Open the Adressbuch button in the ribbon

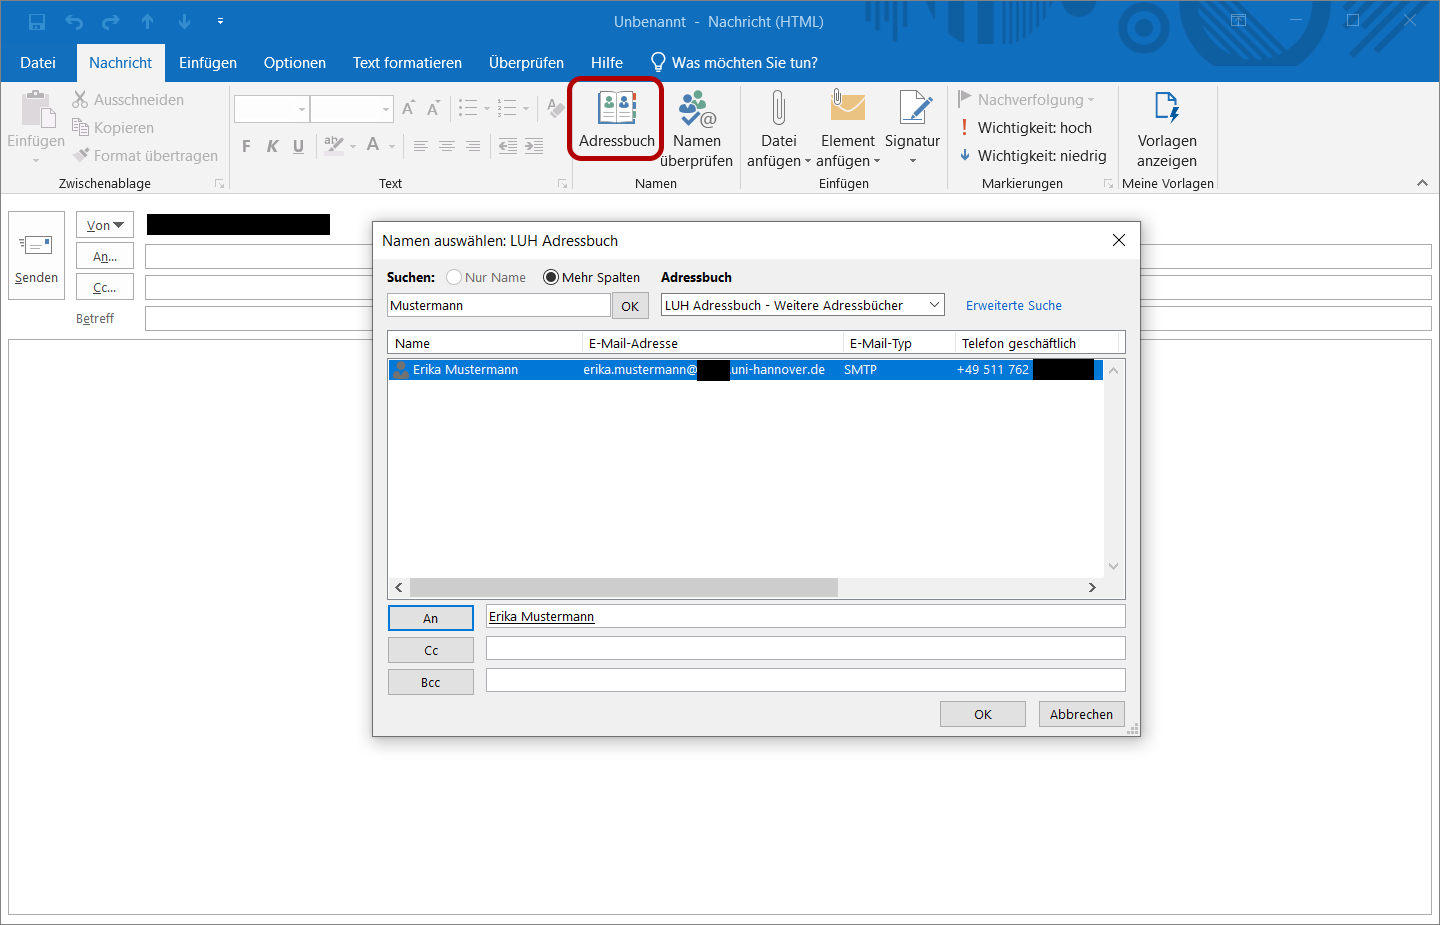point(616,119)
